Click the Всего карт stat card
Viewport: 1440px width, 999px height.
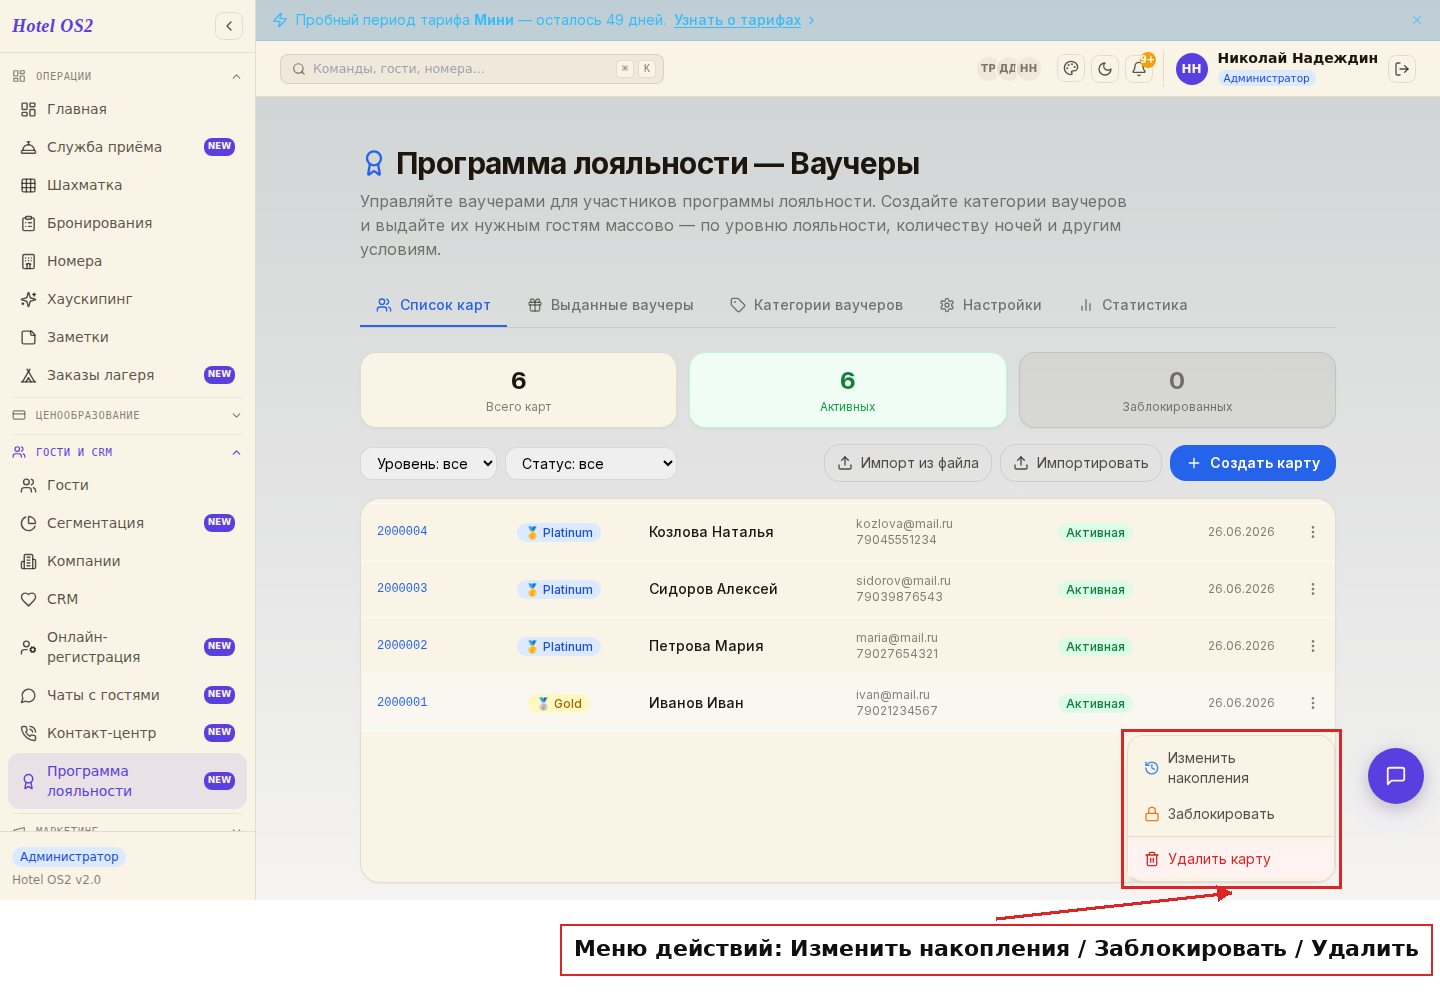pos(518,390)
